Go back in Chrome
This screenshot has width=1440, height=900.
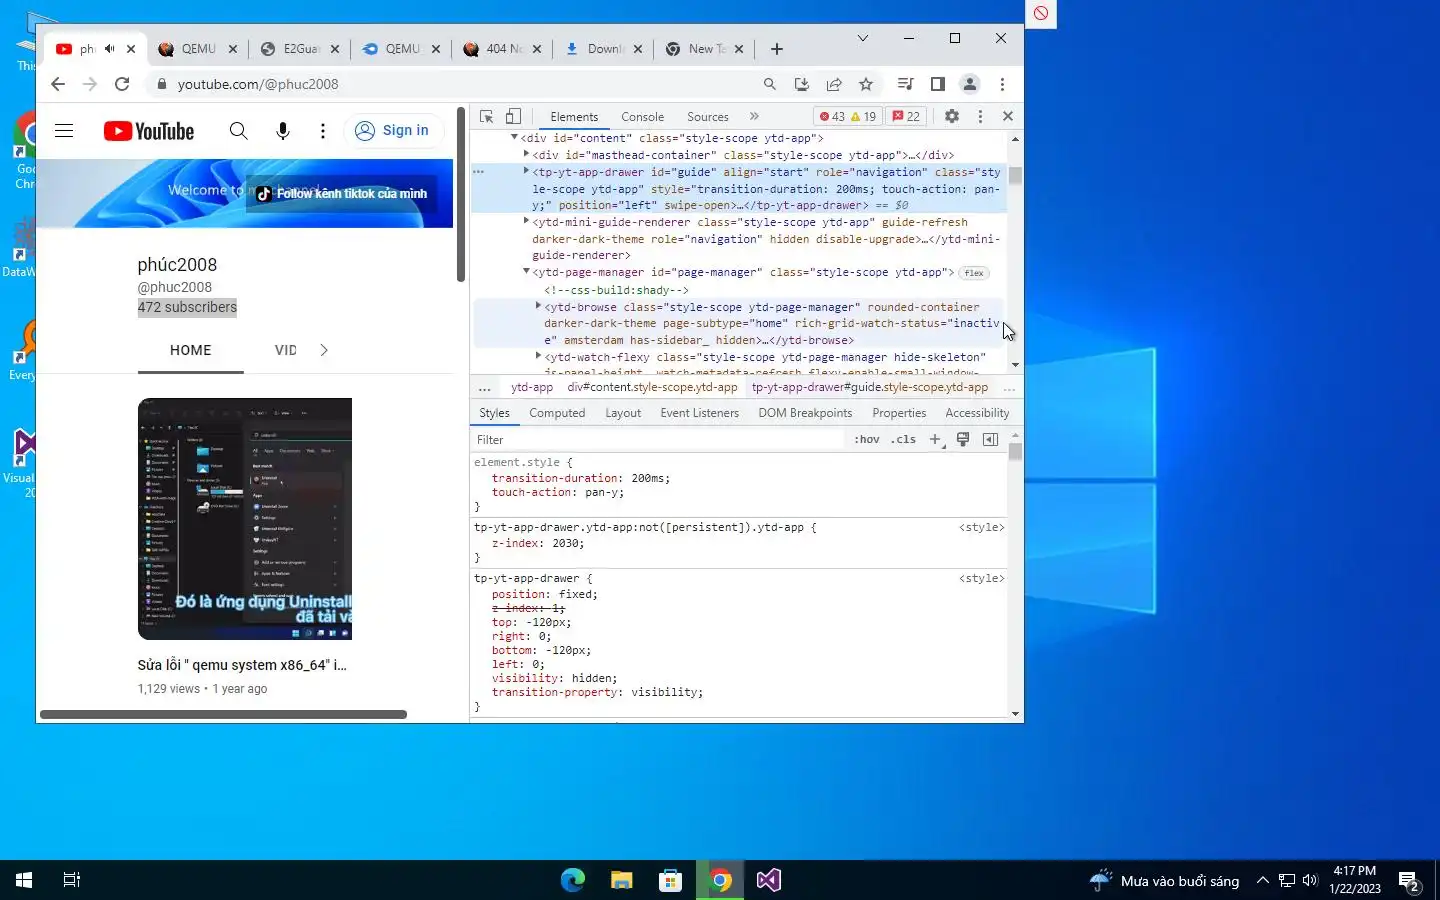(58, 84)
